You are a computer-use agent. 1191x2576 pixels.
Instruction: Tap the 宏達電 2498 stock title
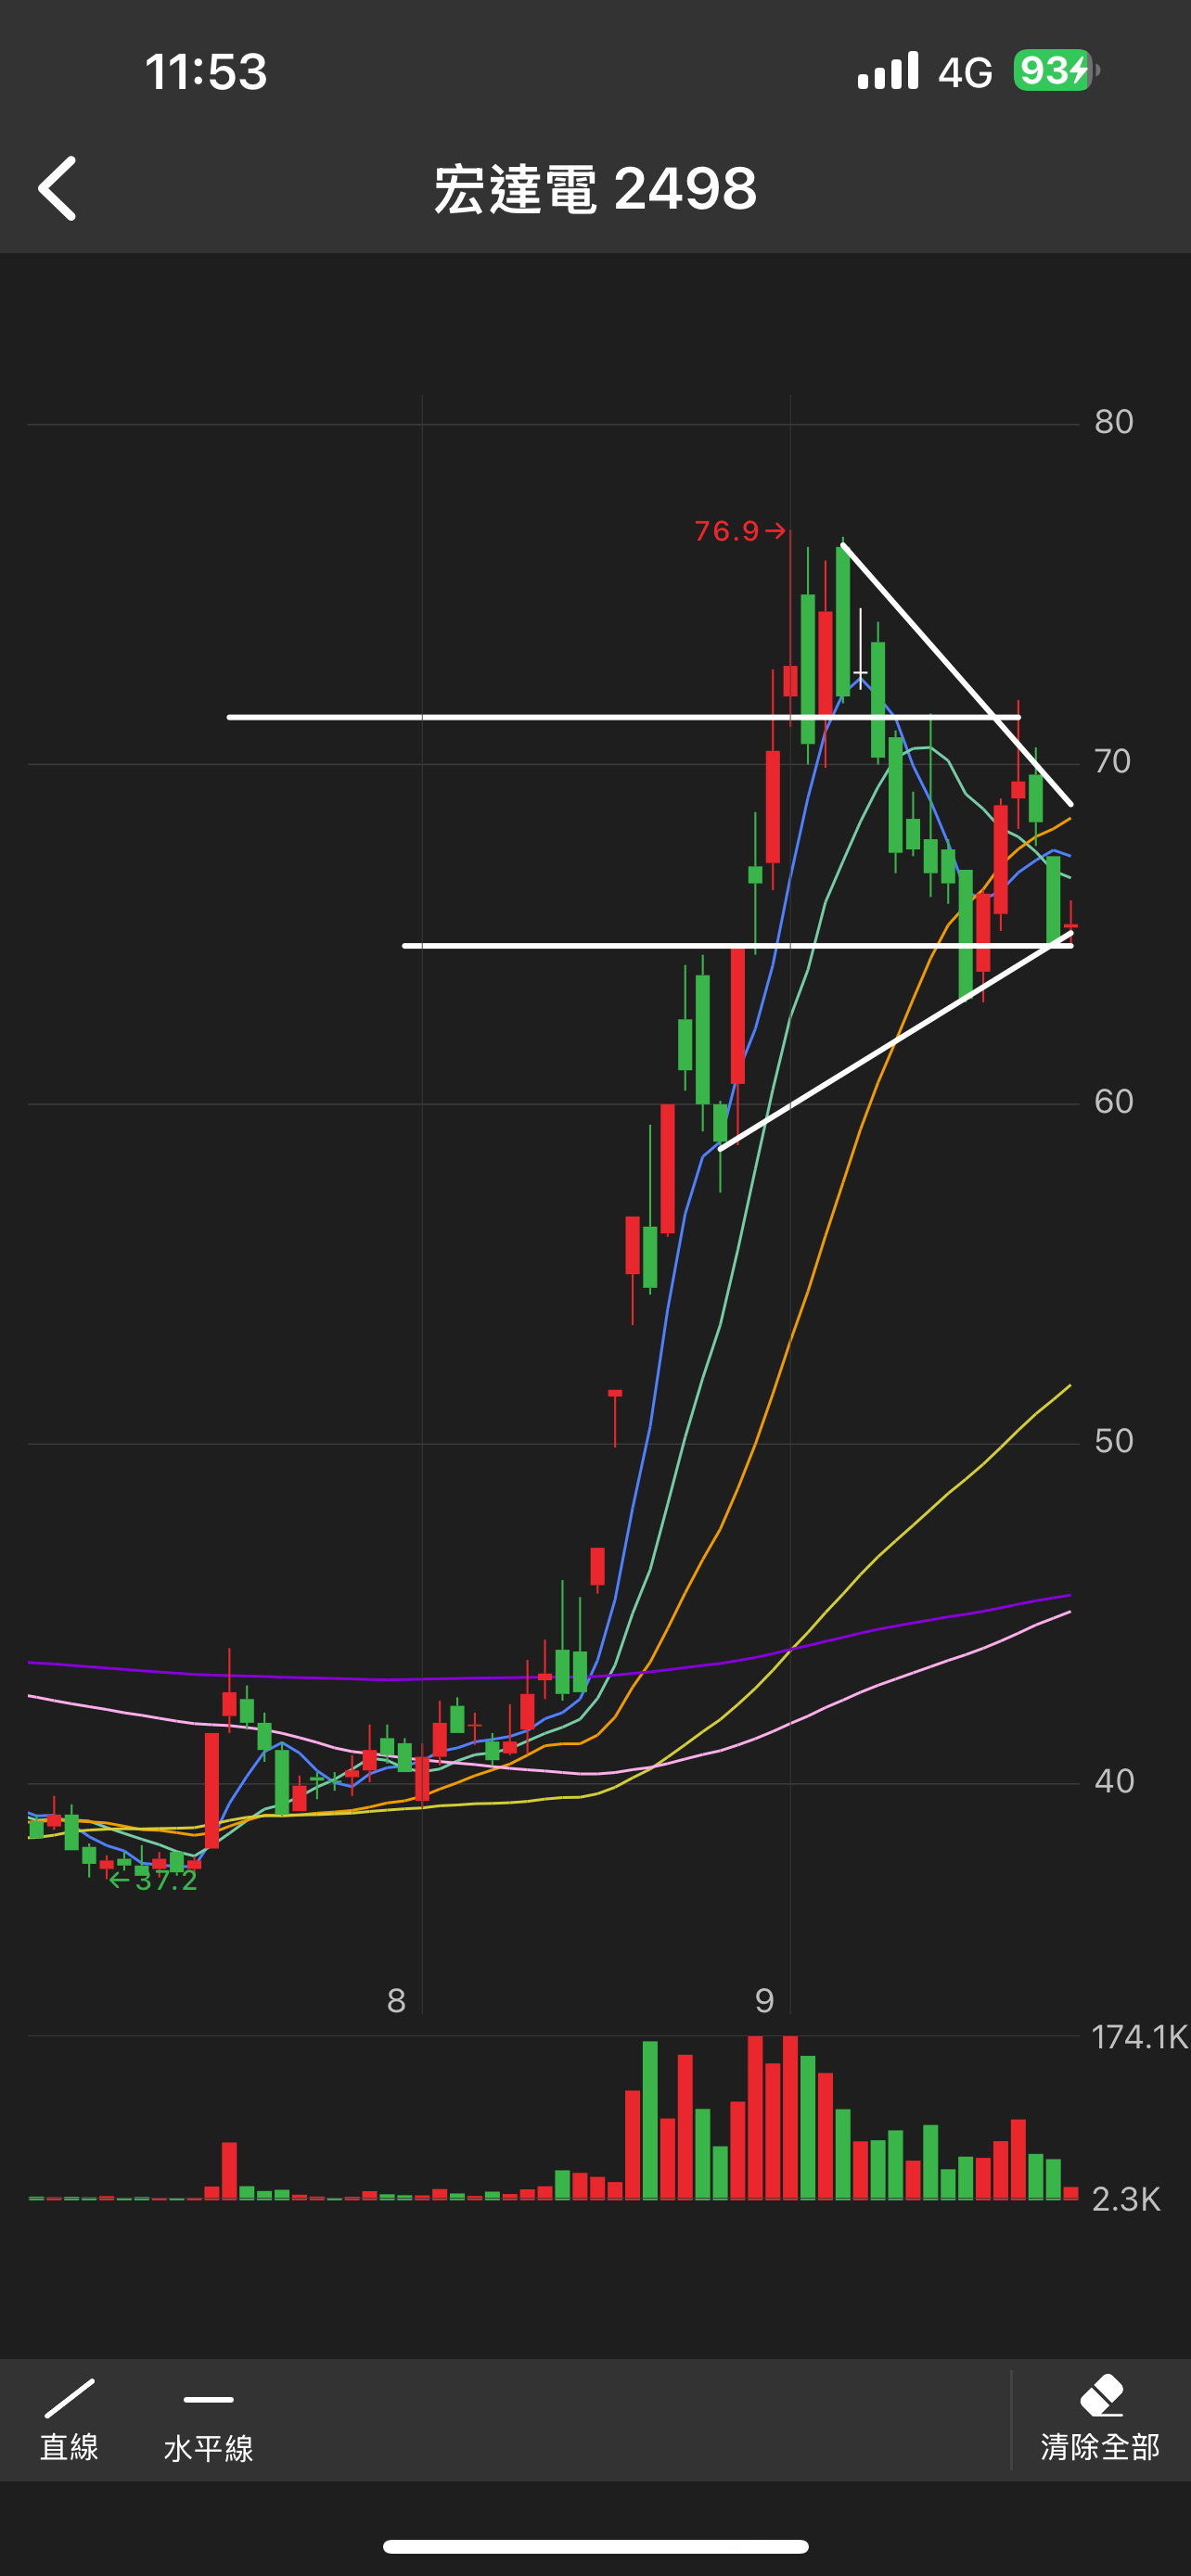click(x=596, y=188)
